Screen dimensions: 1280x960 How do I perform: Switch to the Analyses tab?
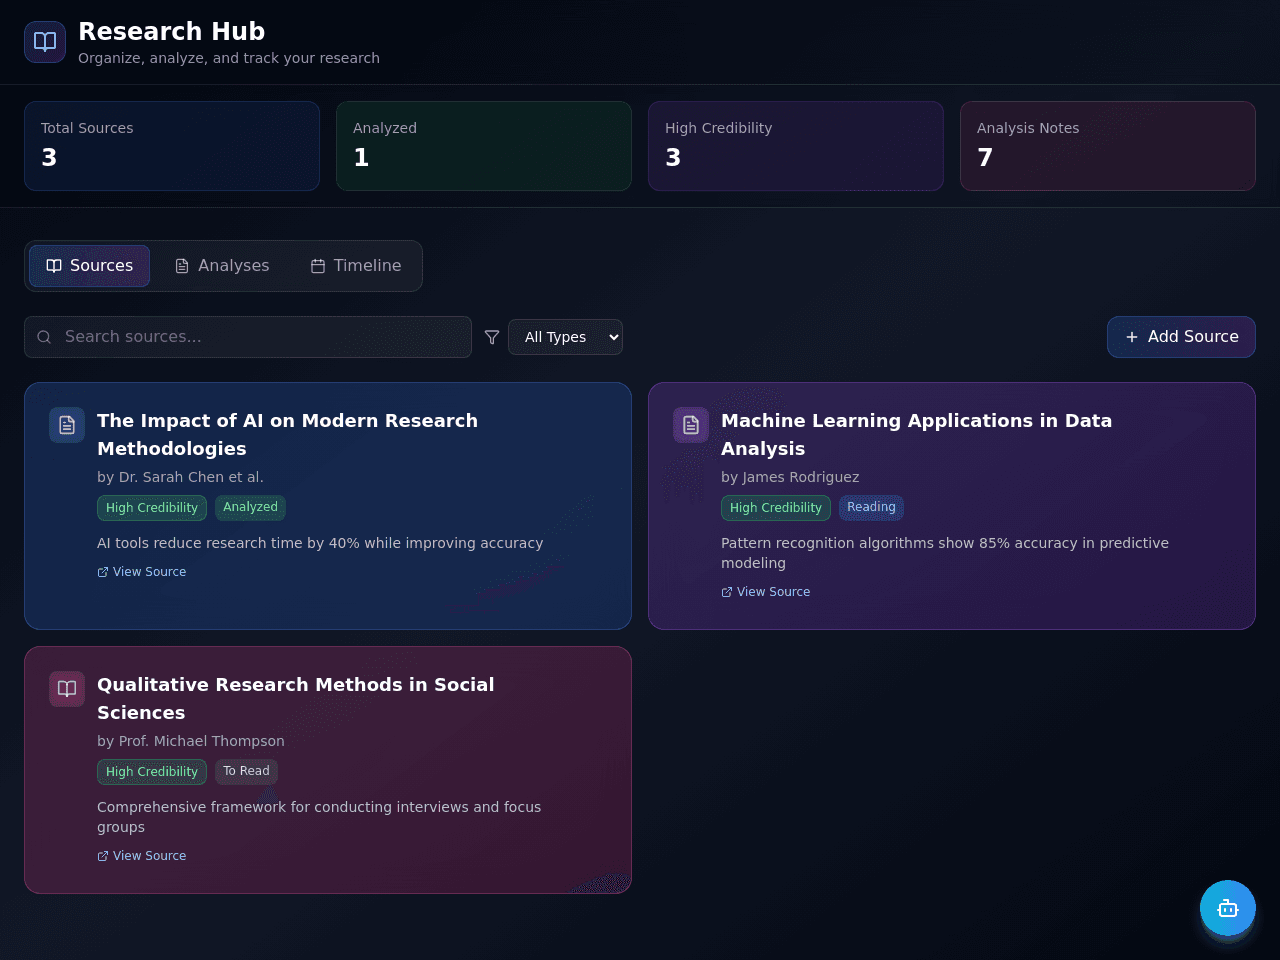point(222,266)
